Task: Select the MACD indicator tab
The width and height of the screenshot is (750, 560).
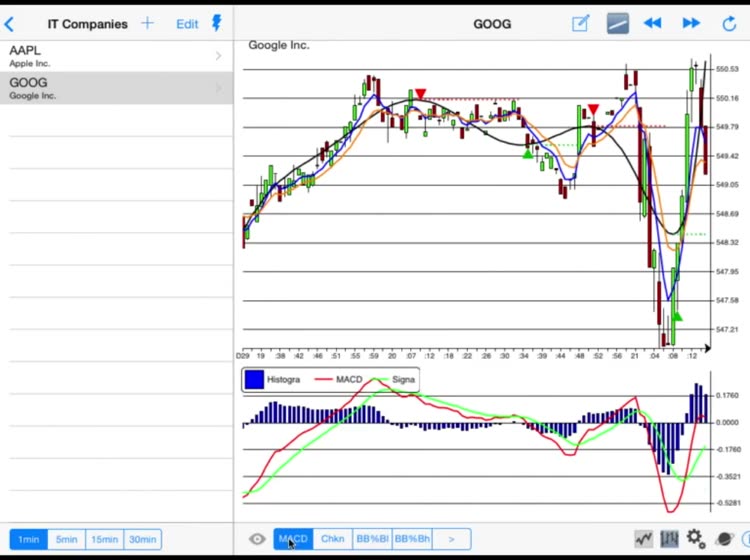Action: click(293, 539)
